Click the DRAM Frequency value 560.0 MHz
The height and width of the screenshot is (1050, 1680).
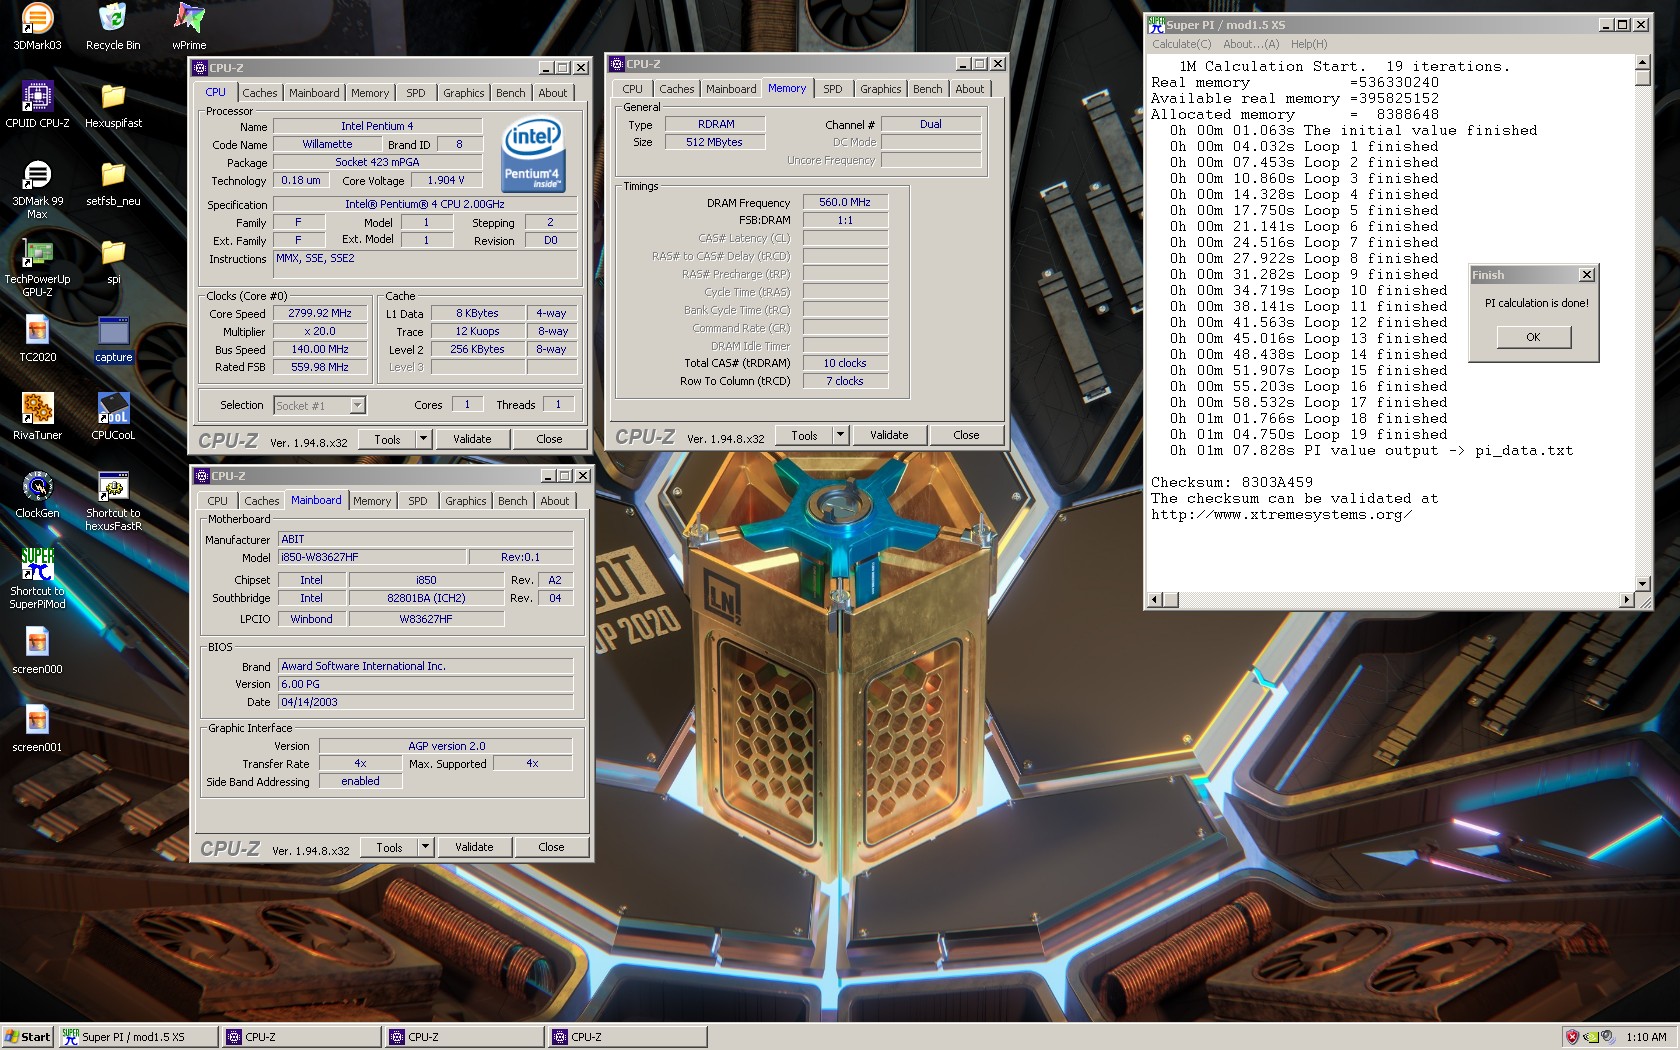tap(845, 202)
